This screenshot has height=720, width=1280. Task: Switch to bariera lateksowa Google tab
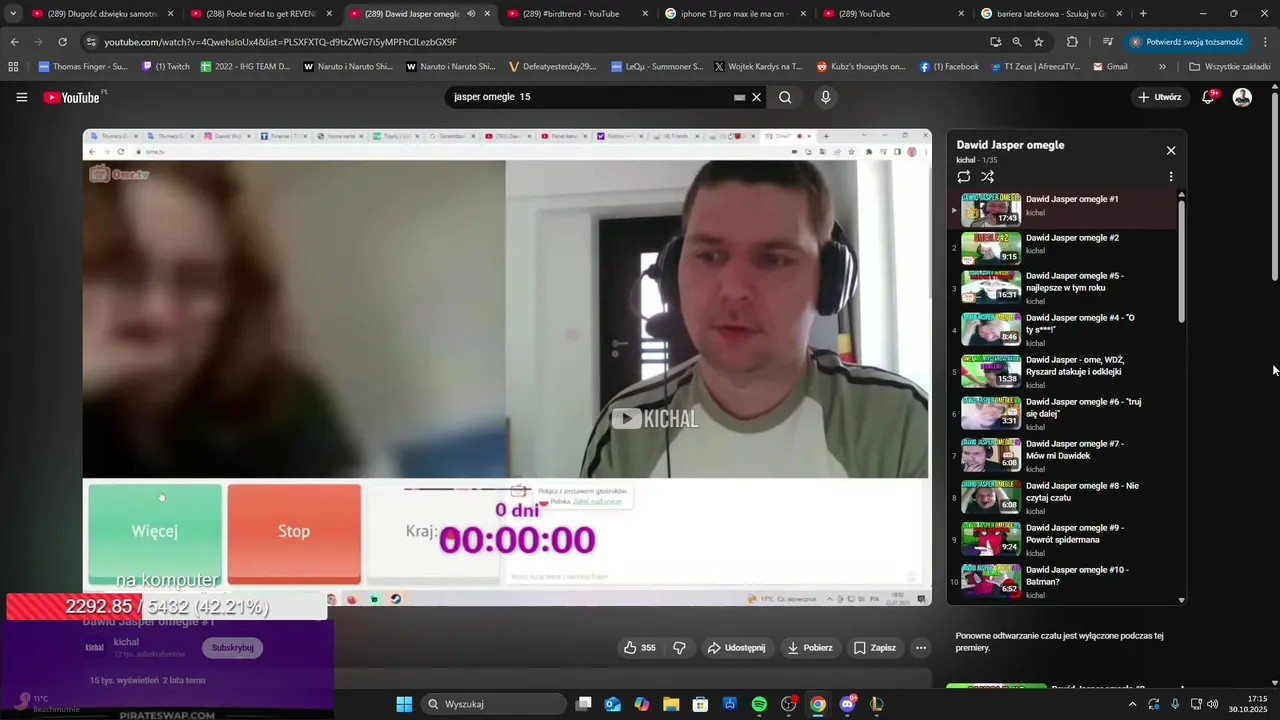1052,14
